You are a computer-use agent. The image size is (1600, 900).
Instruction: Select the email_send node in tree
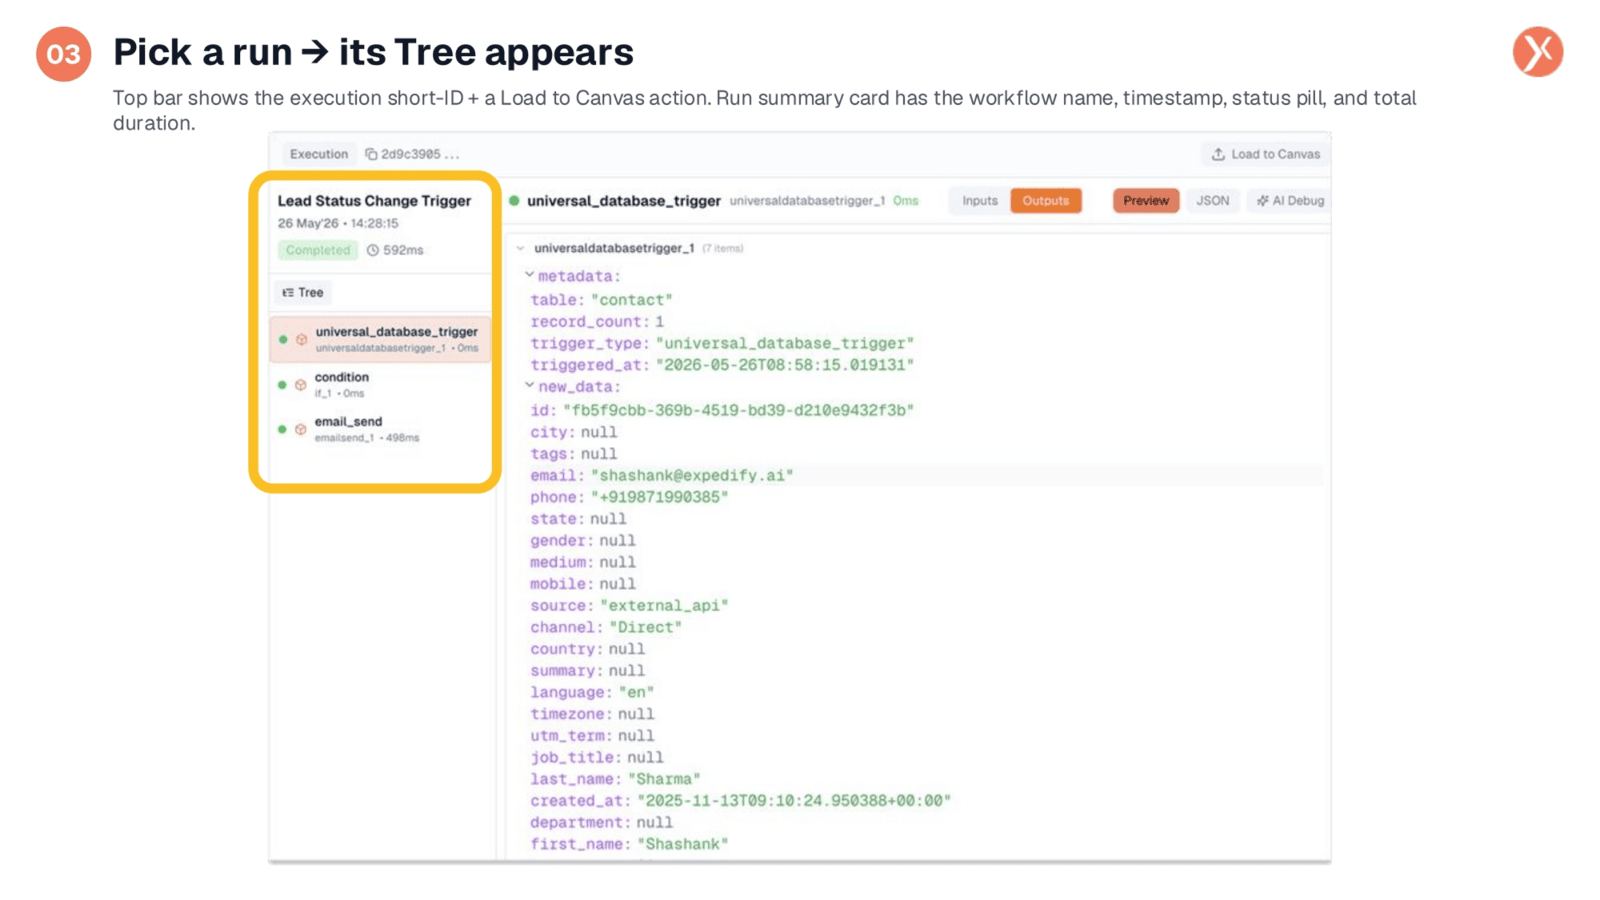381,429
